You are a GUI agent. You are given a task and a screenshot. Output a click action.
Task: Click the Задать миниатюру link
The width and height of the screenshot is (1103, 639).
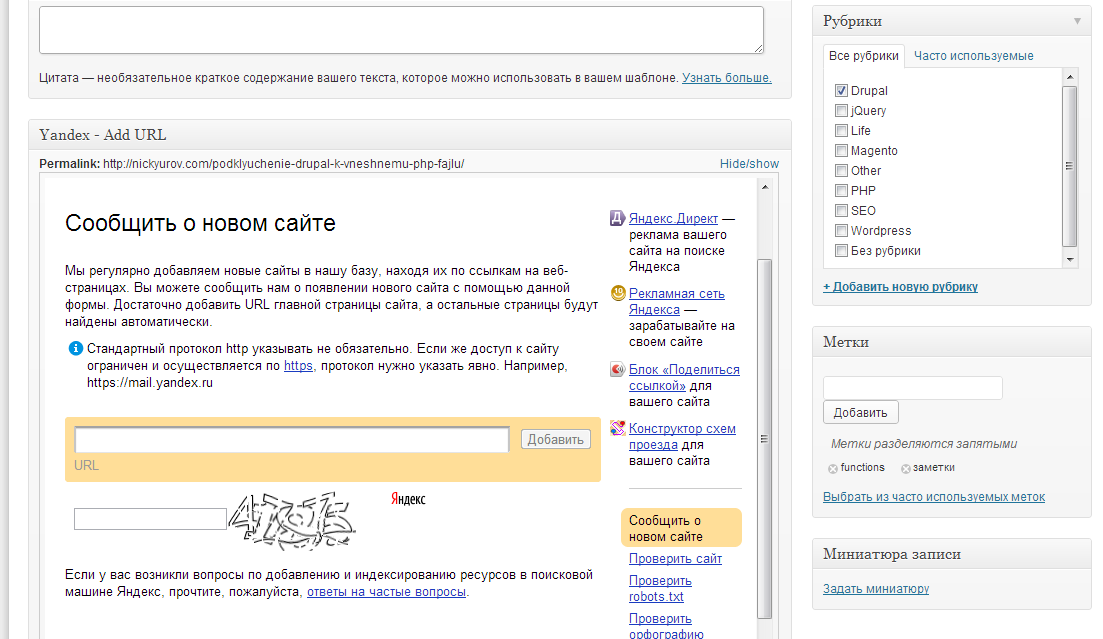(x=876, y=589)
